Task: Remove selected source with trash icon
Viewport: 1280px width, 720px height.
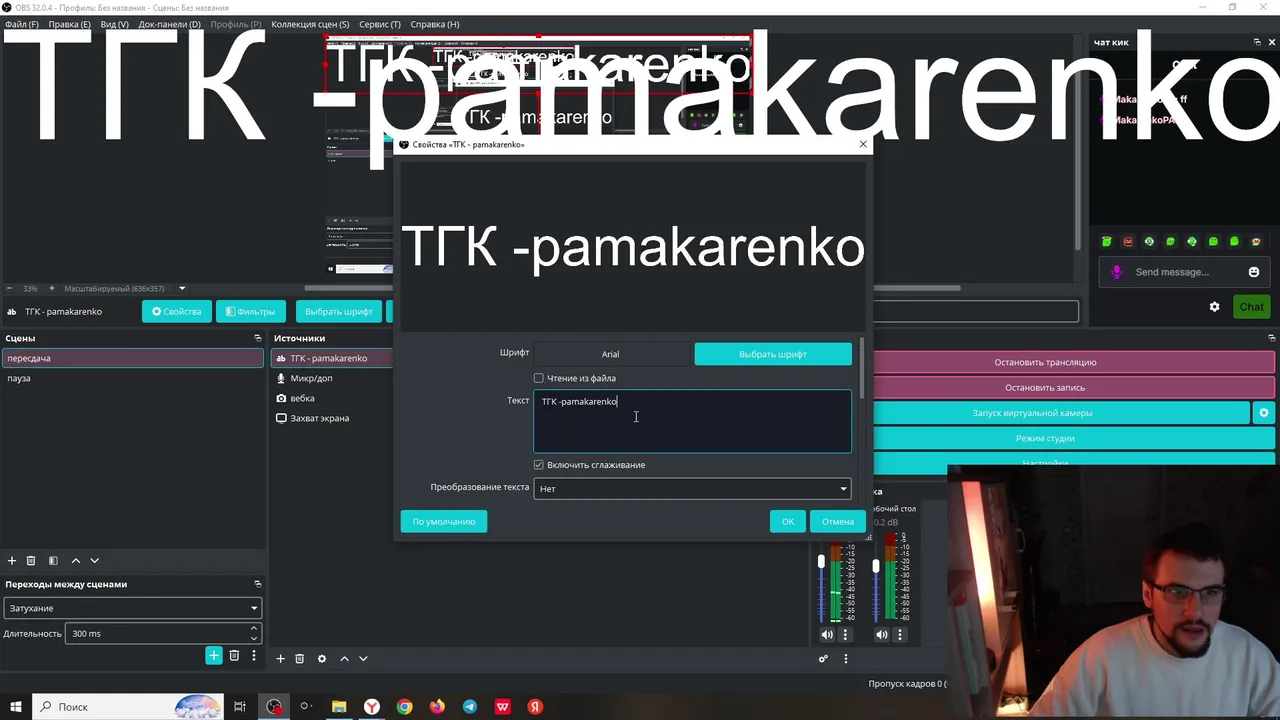Action: (x=299, y=659)
